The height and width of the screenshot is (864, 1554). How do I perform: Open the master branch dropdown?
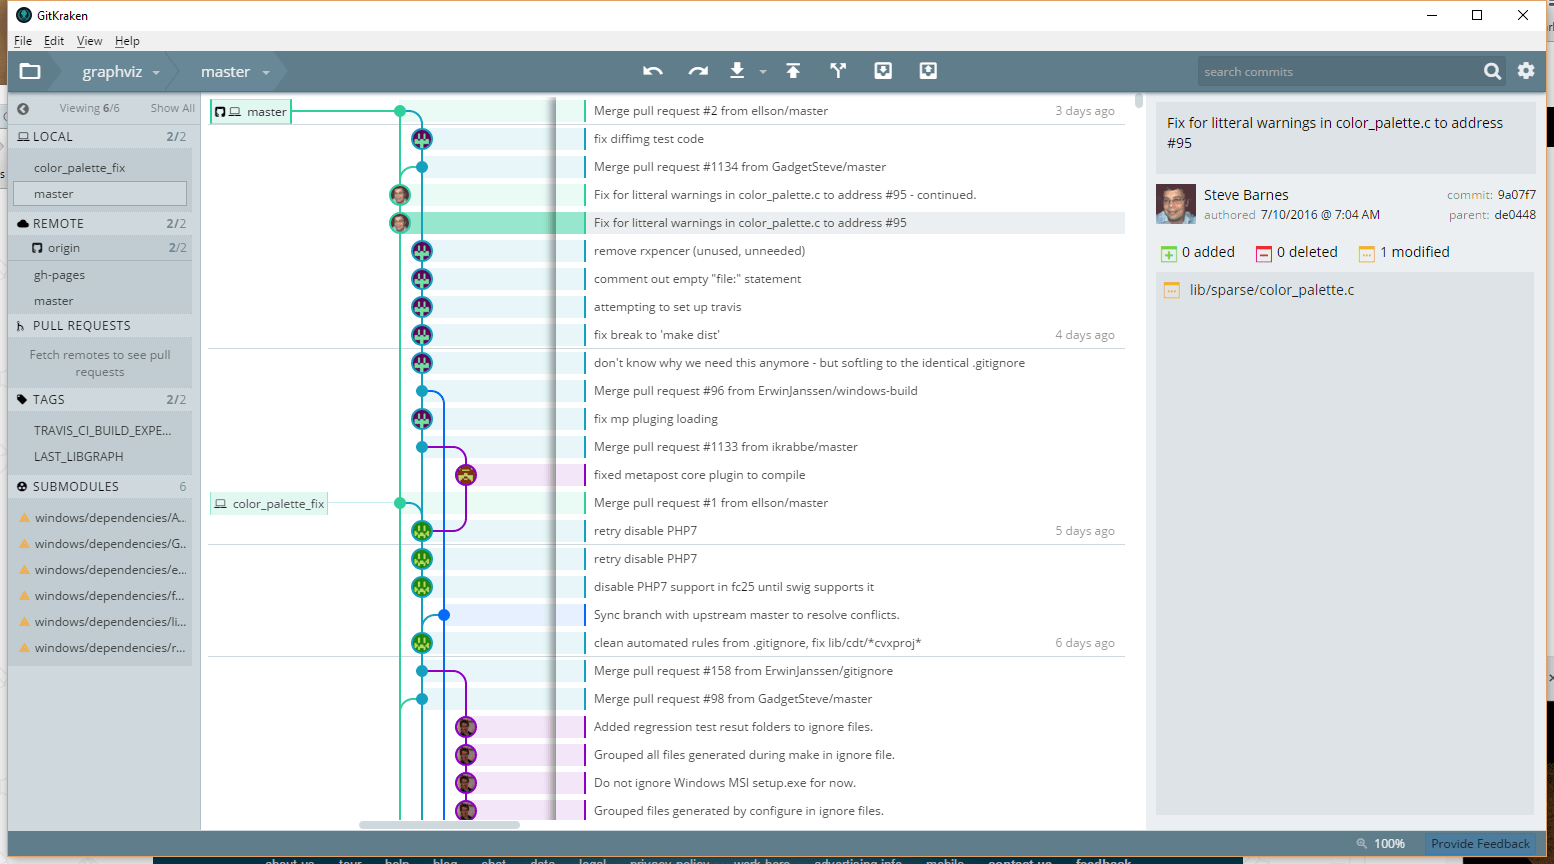235,72
